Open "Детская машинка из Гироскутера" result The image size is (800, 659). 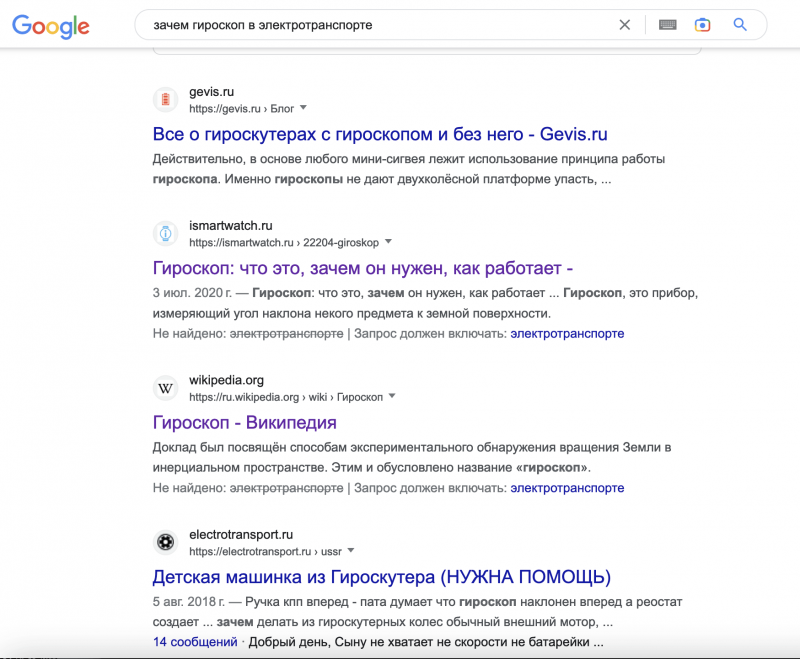382,577
